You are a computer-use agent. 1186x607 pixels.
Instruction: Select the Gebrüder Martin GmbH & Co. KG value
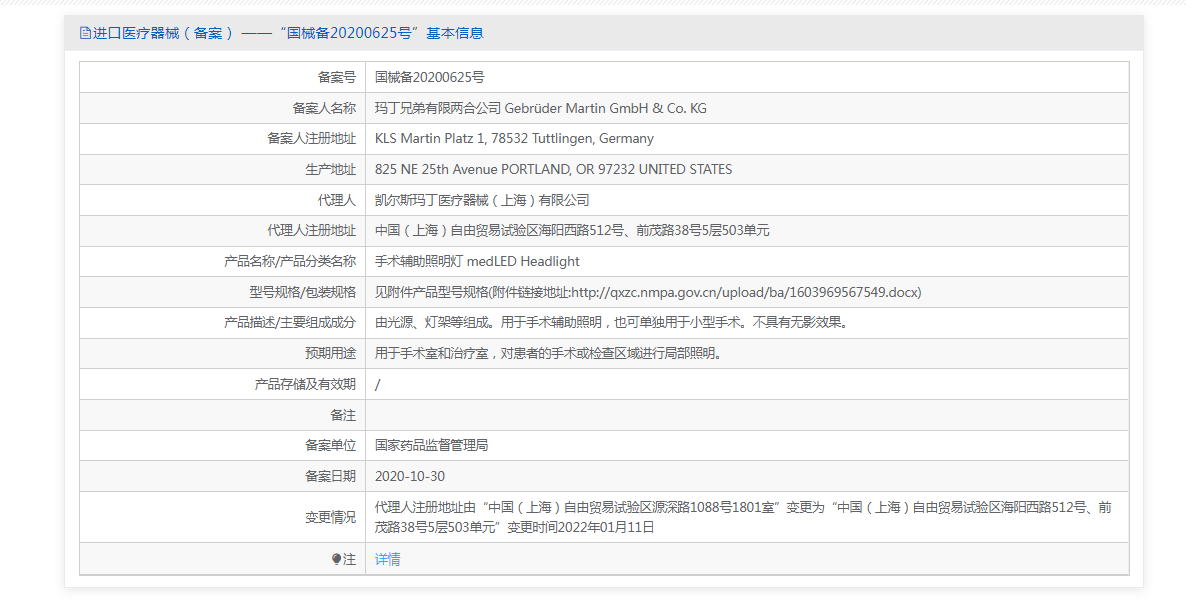tap(541, 108)
